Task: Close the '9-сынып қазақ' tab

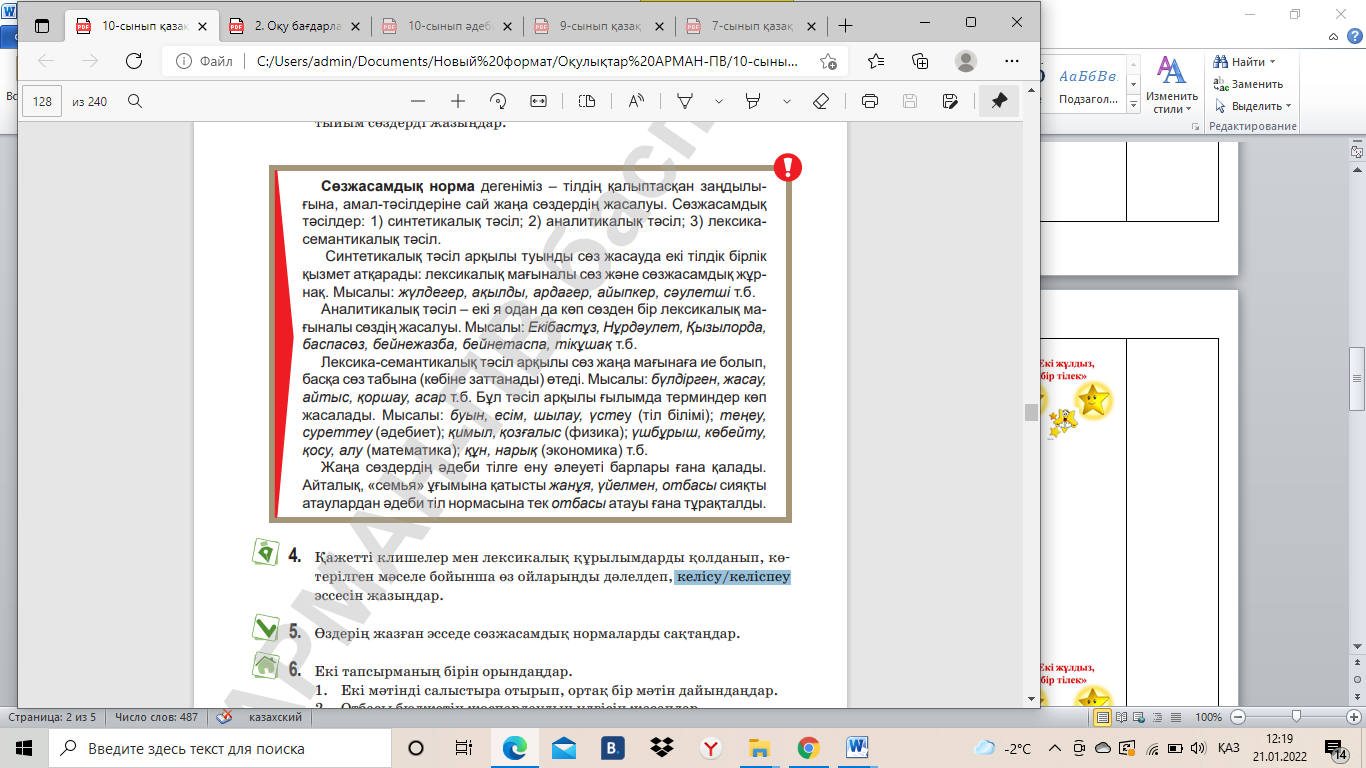Action: 657,26
